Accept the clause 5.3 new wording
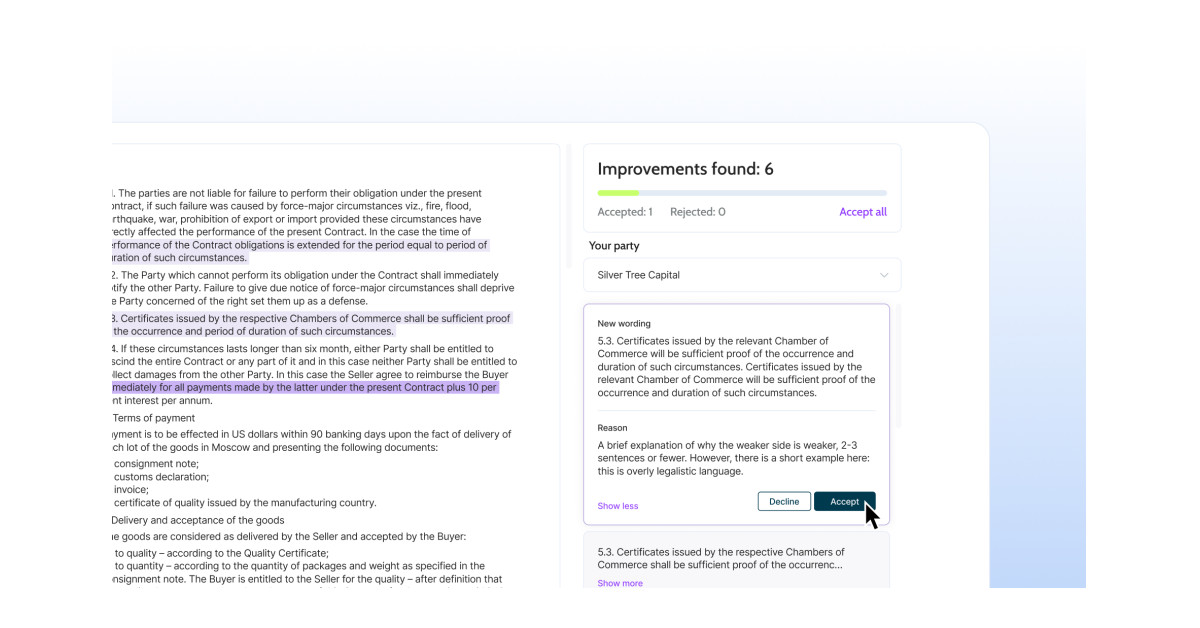The height and width of the screenshot is (628, 1200). pyautogui.click(x=845, y=501)
